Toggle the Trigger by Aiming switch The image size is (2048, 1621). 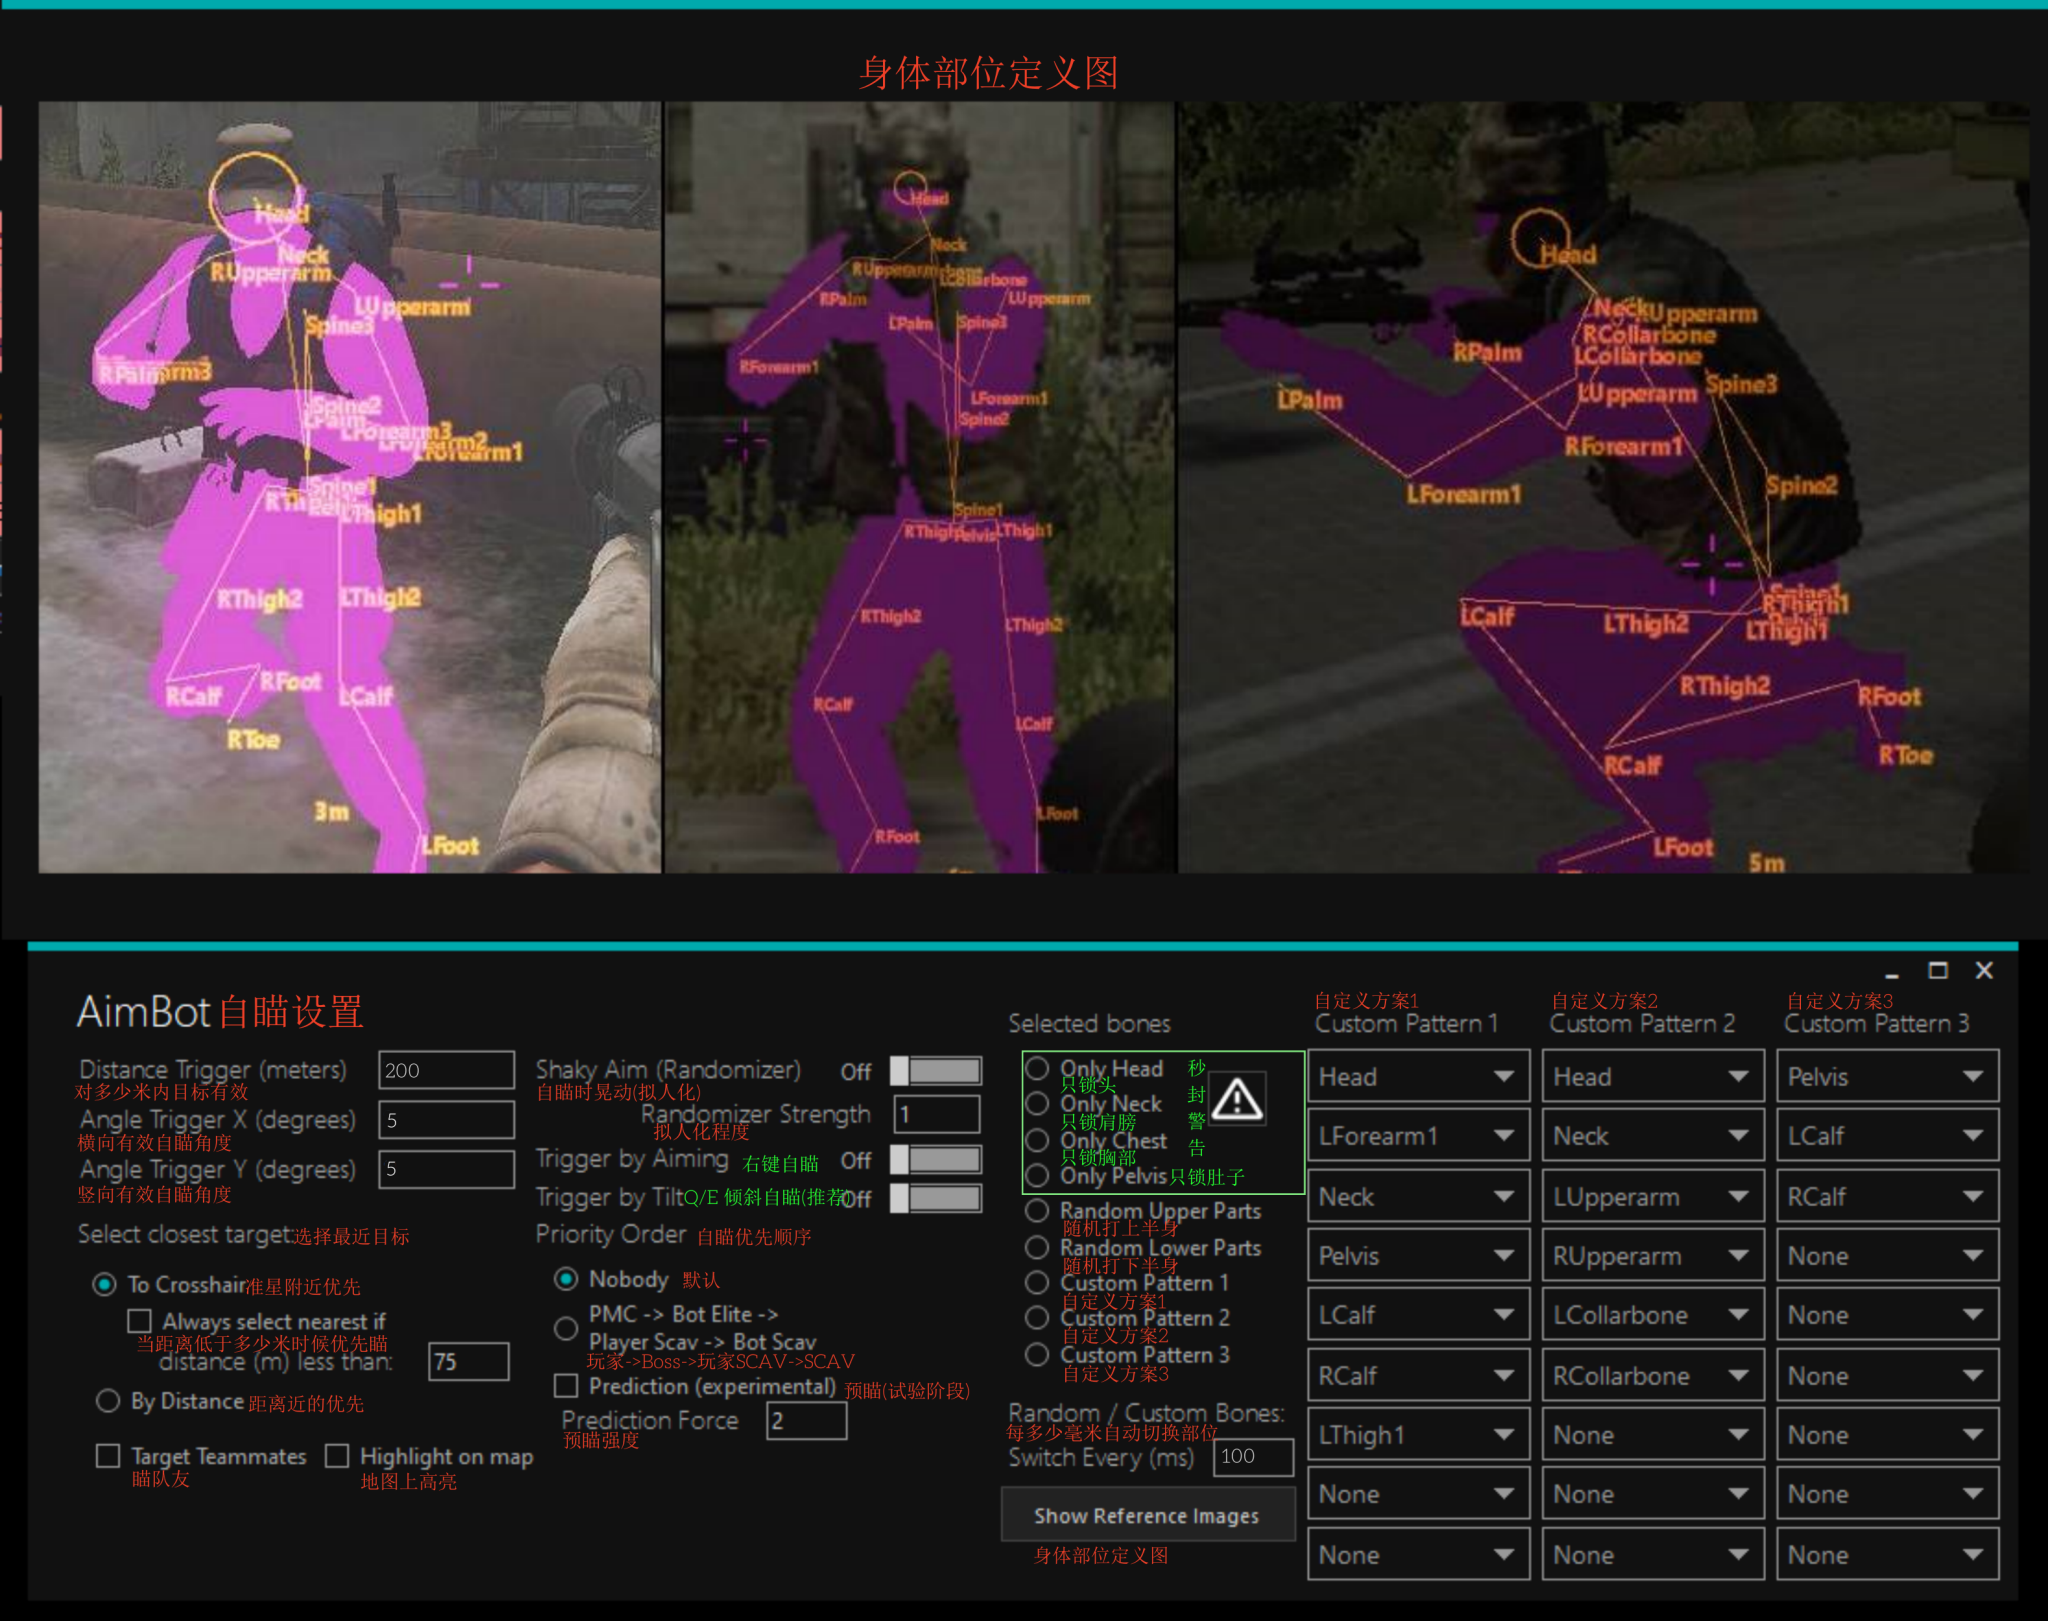click(936, 1160)
